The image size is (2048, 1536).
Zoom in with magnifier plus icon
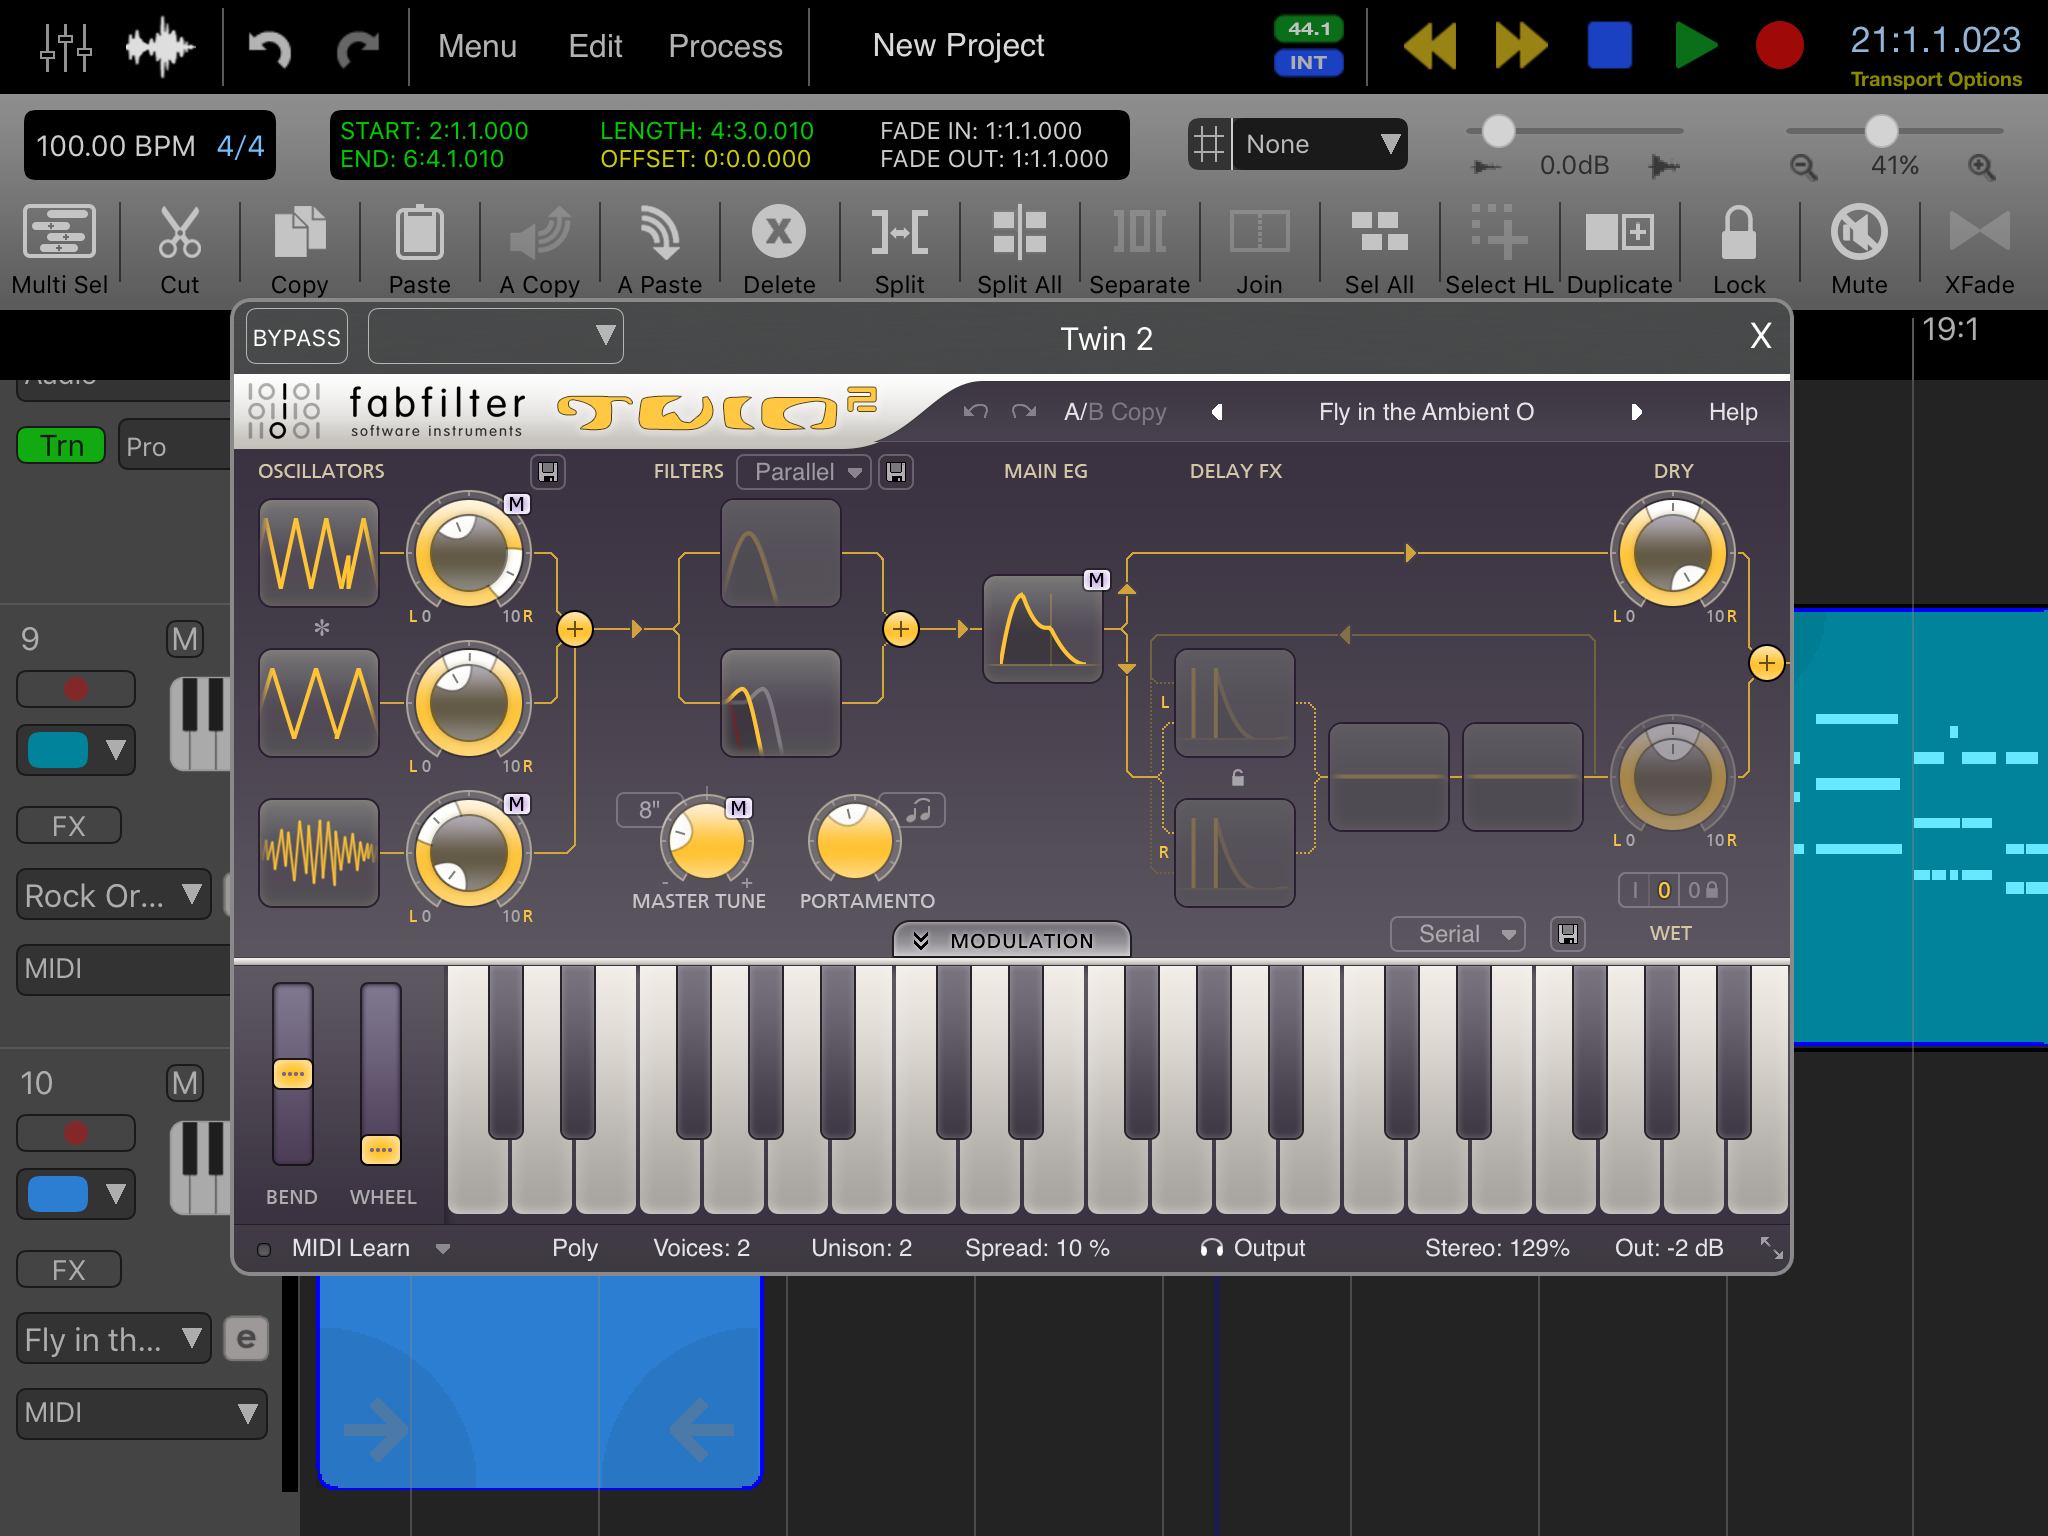coord(1981,167)
